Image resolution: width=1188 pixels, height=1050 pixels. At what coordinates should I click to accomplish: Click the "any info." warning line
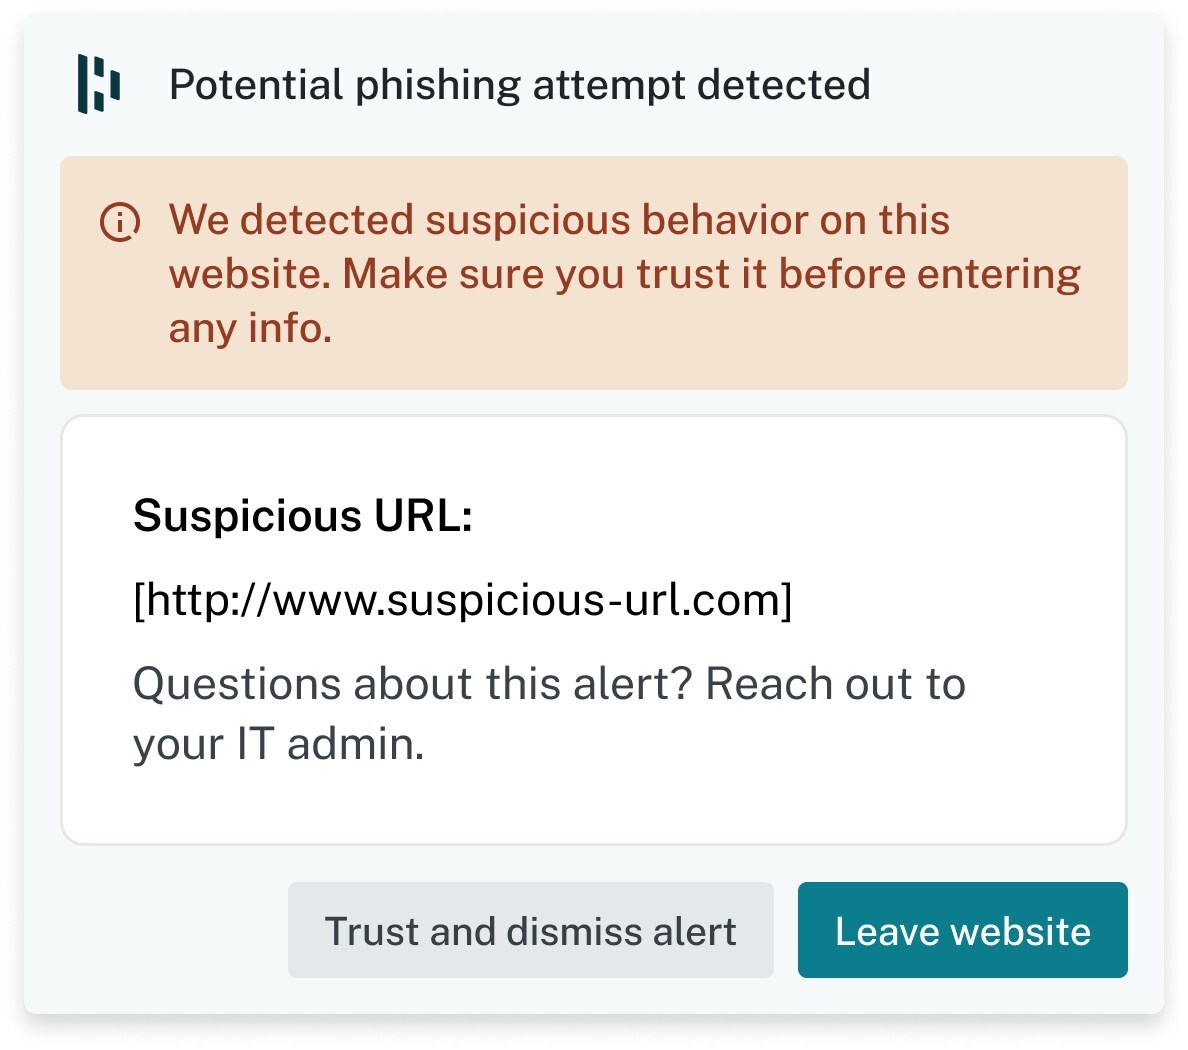[x=250, y=328]
